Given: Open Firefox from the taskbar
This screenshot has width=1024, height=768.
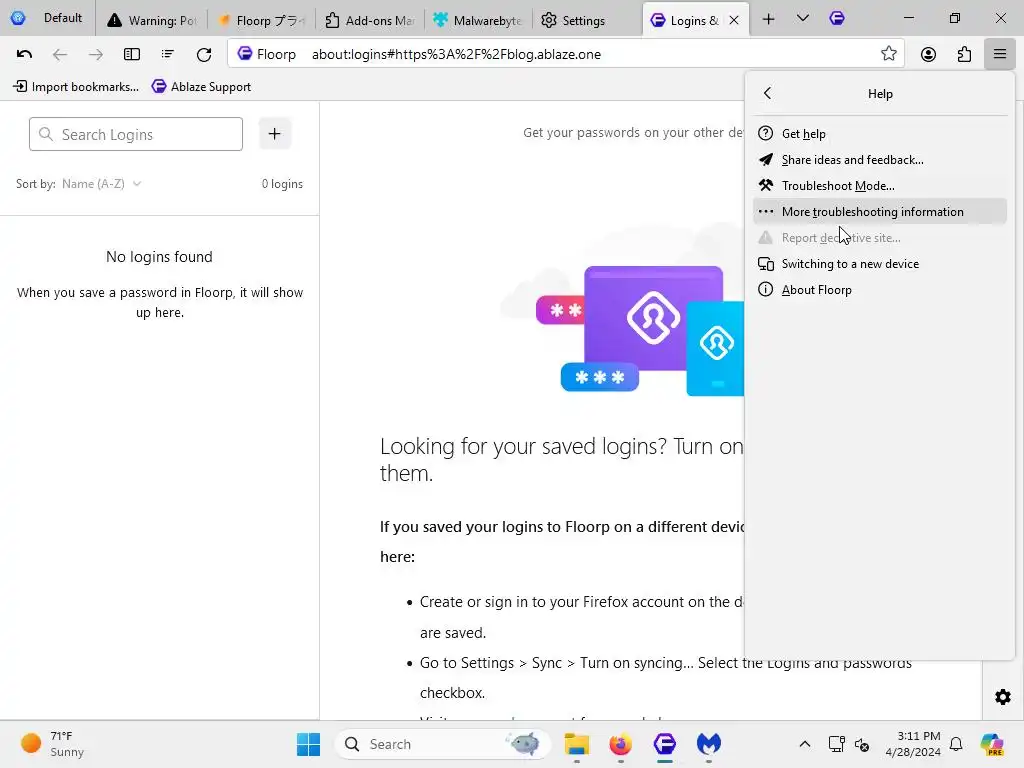Looking at the screenshot, I should point(620,744).
